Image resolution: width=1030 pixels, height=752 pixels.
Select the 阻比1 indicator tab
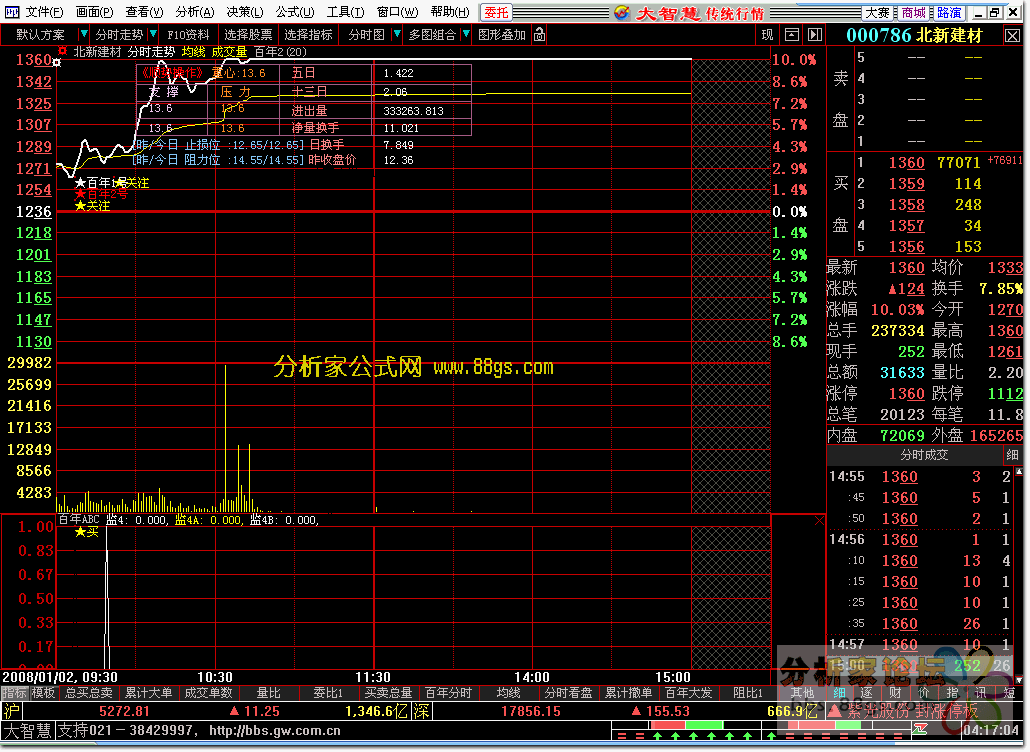[x=748, y=693]
